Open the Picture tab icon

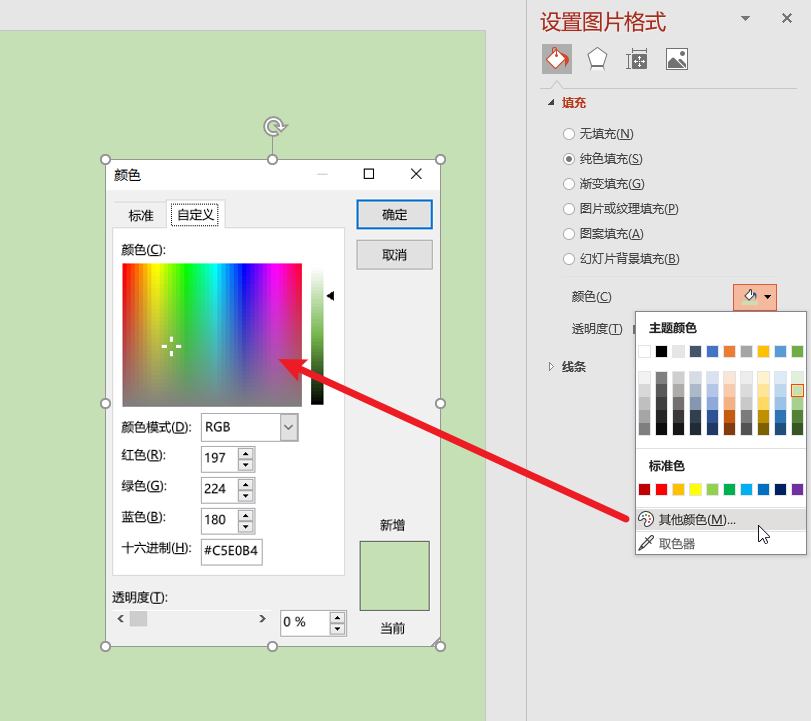tap(677, 59)
